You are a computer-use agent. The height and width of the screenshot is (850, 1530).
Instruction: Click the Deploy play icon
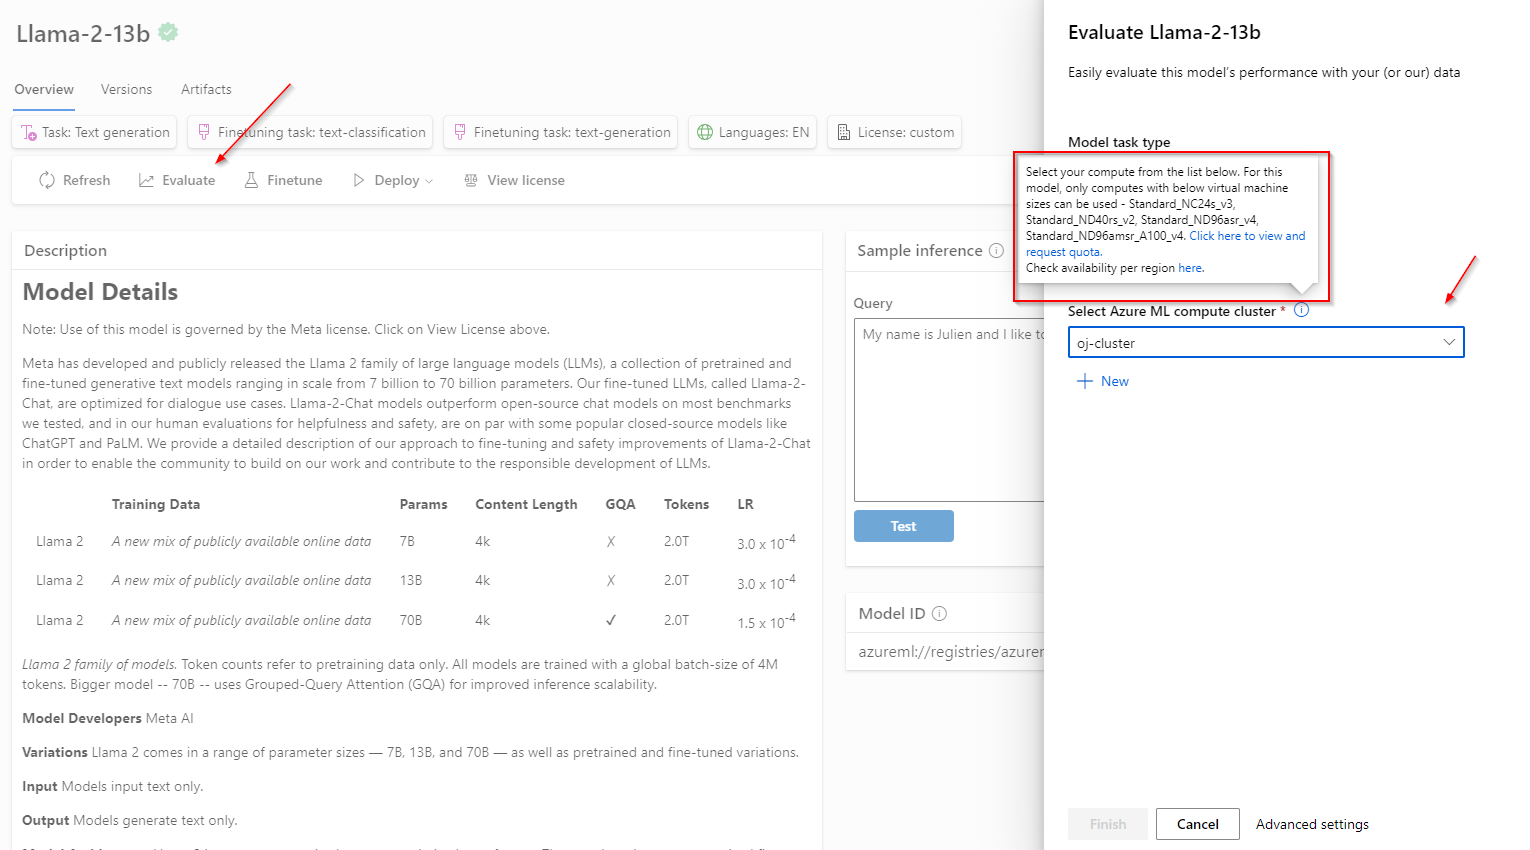[x=359, y=180]
